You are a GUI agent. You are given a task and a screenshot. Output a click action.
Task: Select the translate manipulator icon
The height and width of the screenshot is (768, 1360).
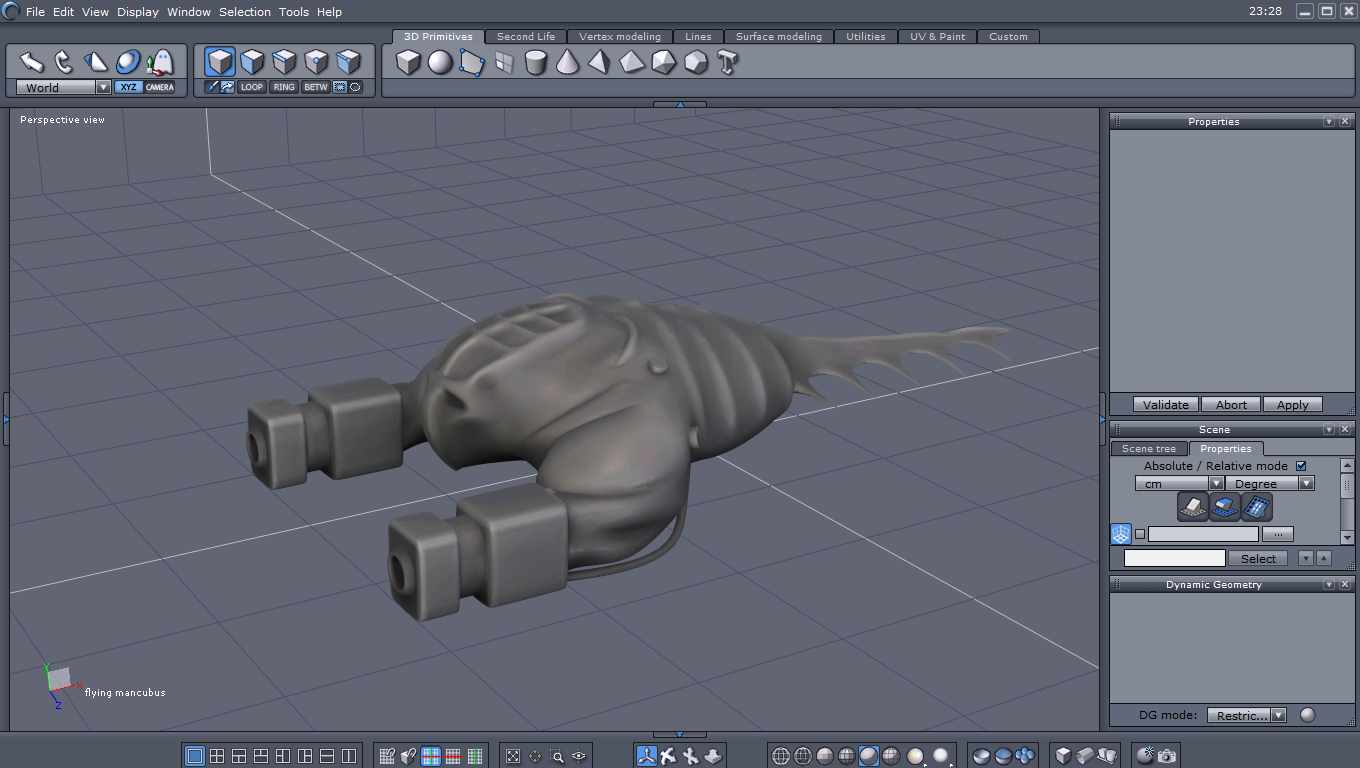click(646, 756)
